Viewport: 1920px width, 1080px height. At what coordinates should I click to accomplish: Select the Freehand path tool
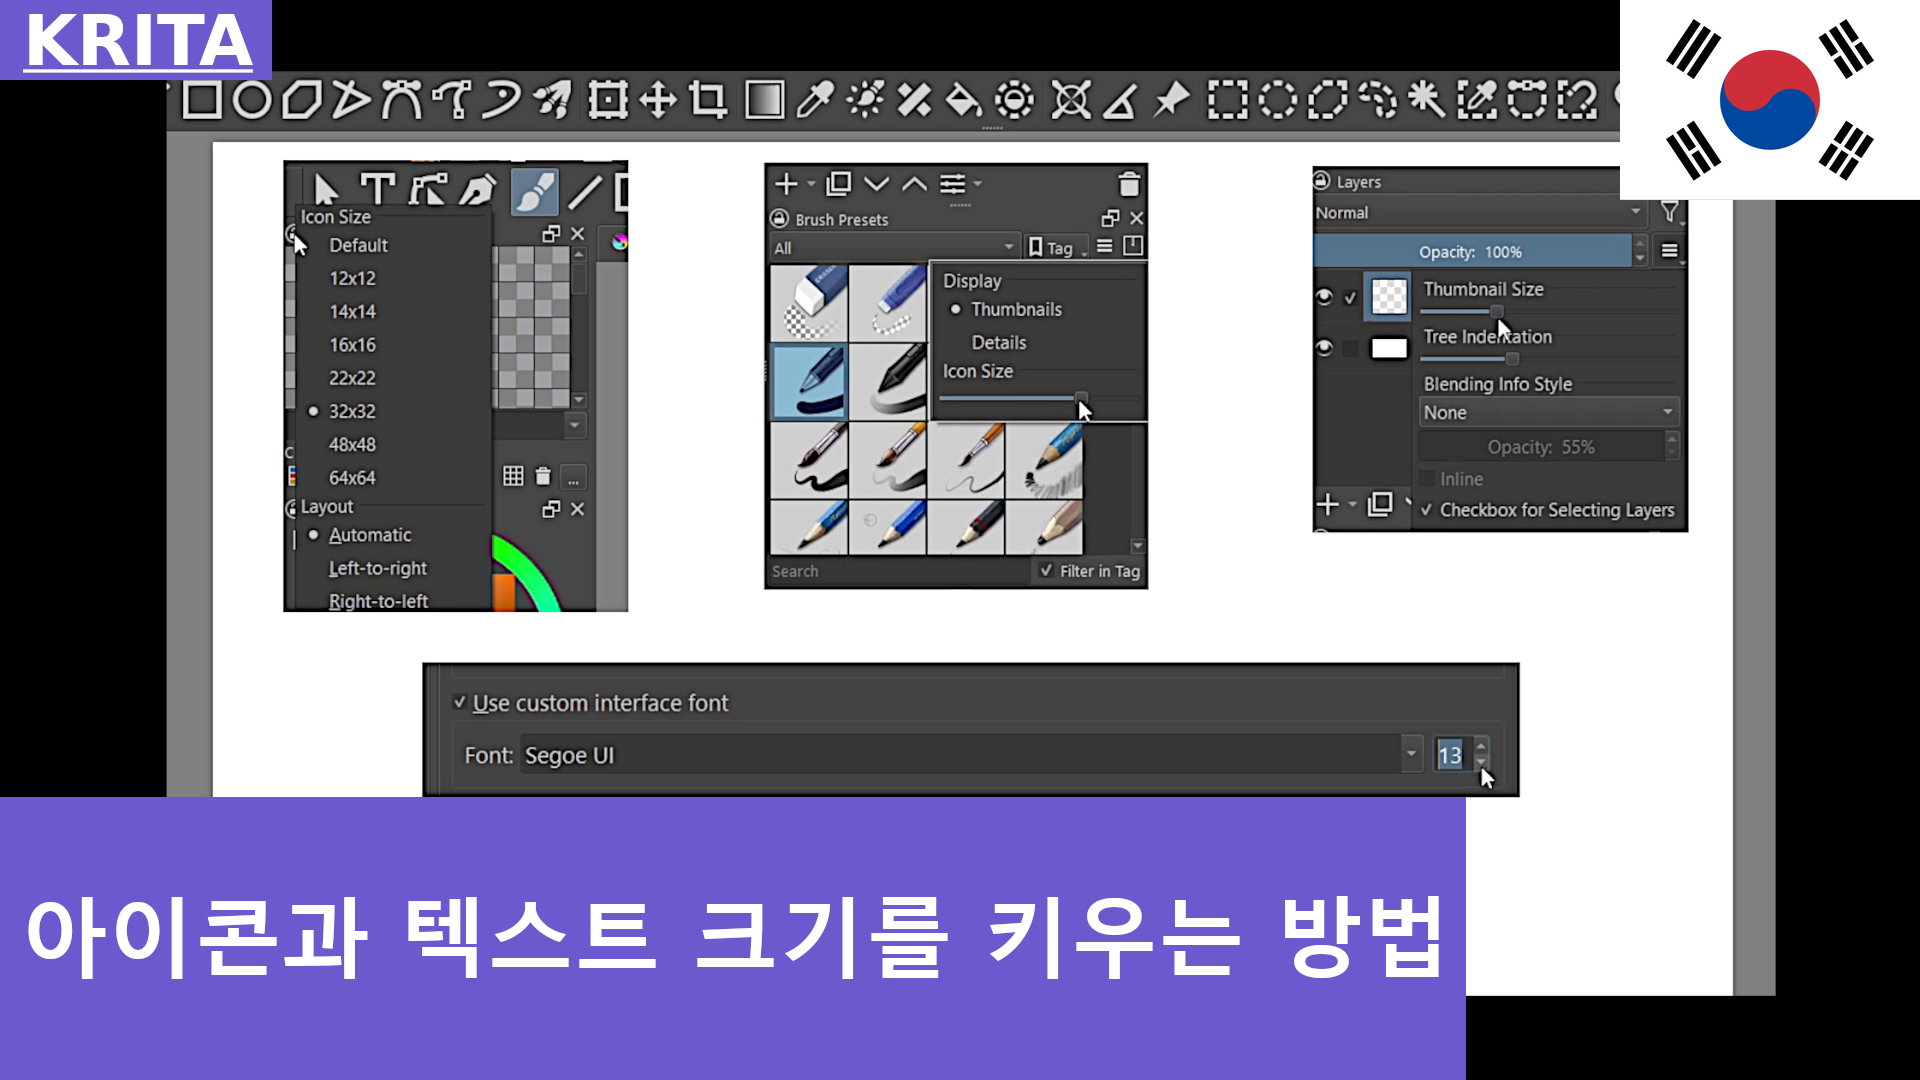click(452, 100)
